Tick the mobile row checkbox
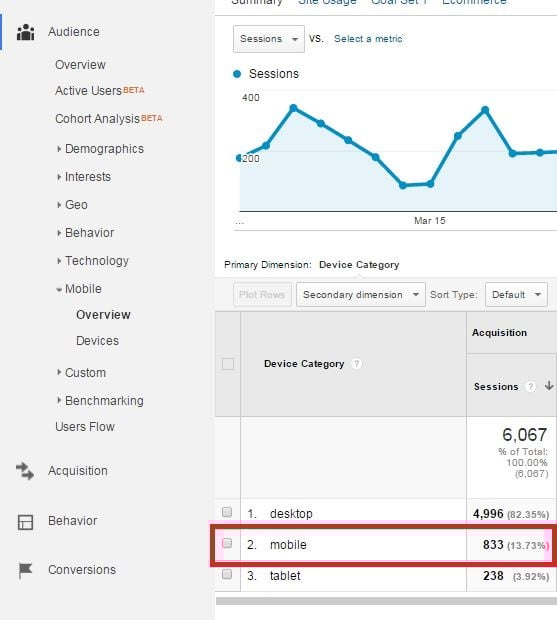This screenshot has height=620, width=557. click(227, 543)
